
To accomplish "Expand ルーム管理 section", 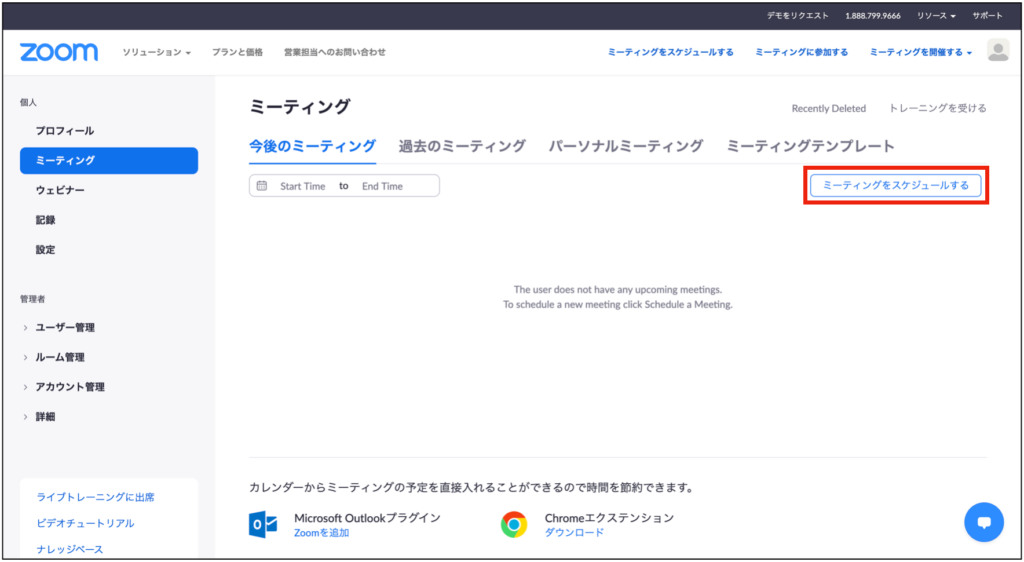I will 59,357.
